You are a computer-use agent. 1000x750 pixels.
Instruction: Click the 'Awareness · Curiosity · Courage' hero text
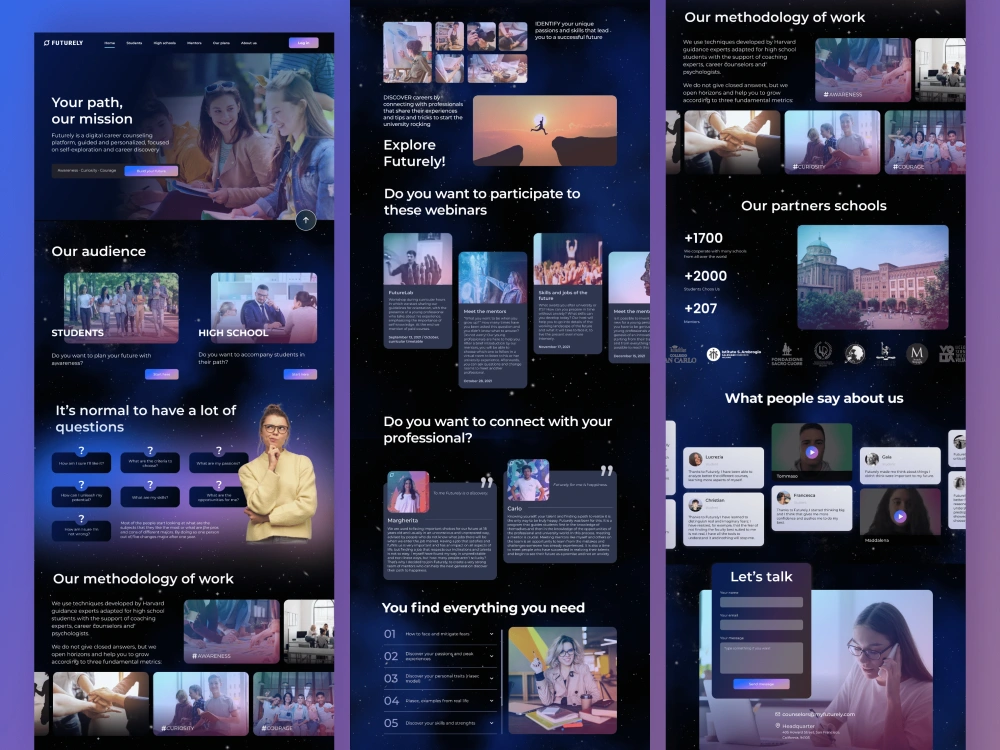coord(87,171)
